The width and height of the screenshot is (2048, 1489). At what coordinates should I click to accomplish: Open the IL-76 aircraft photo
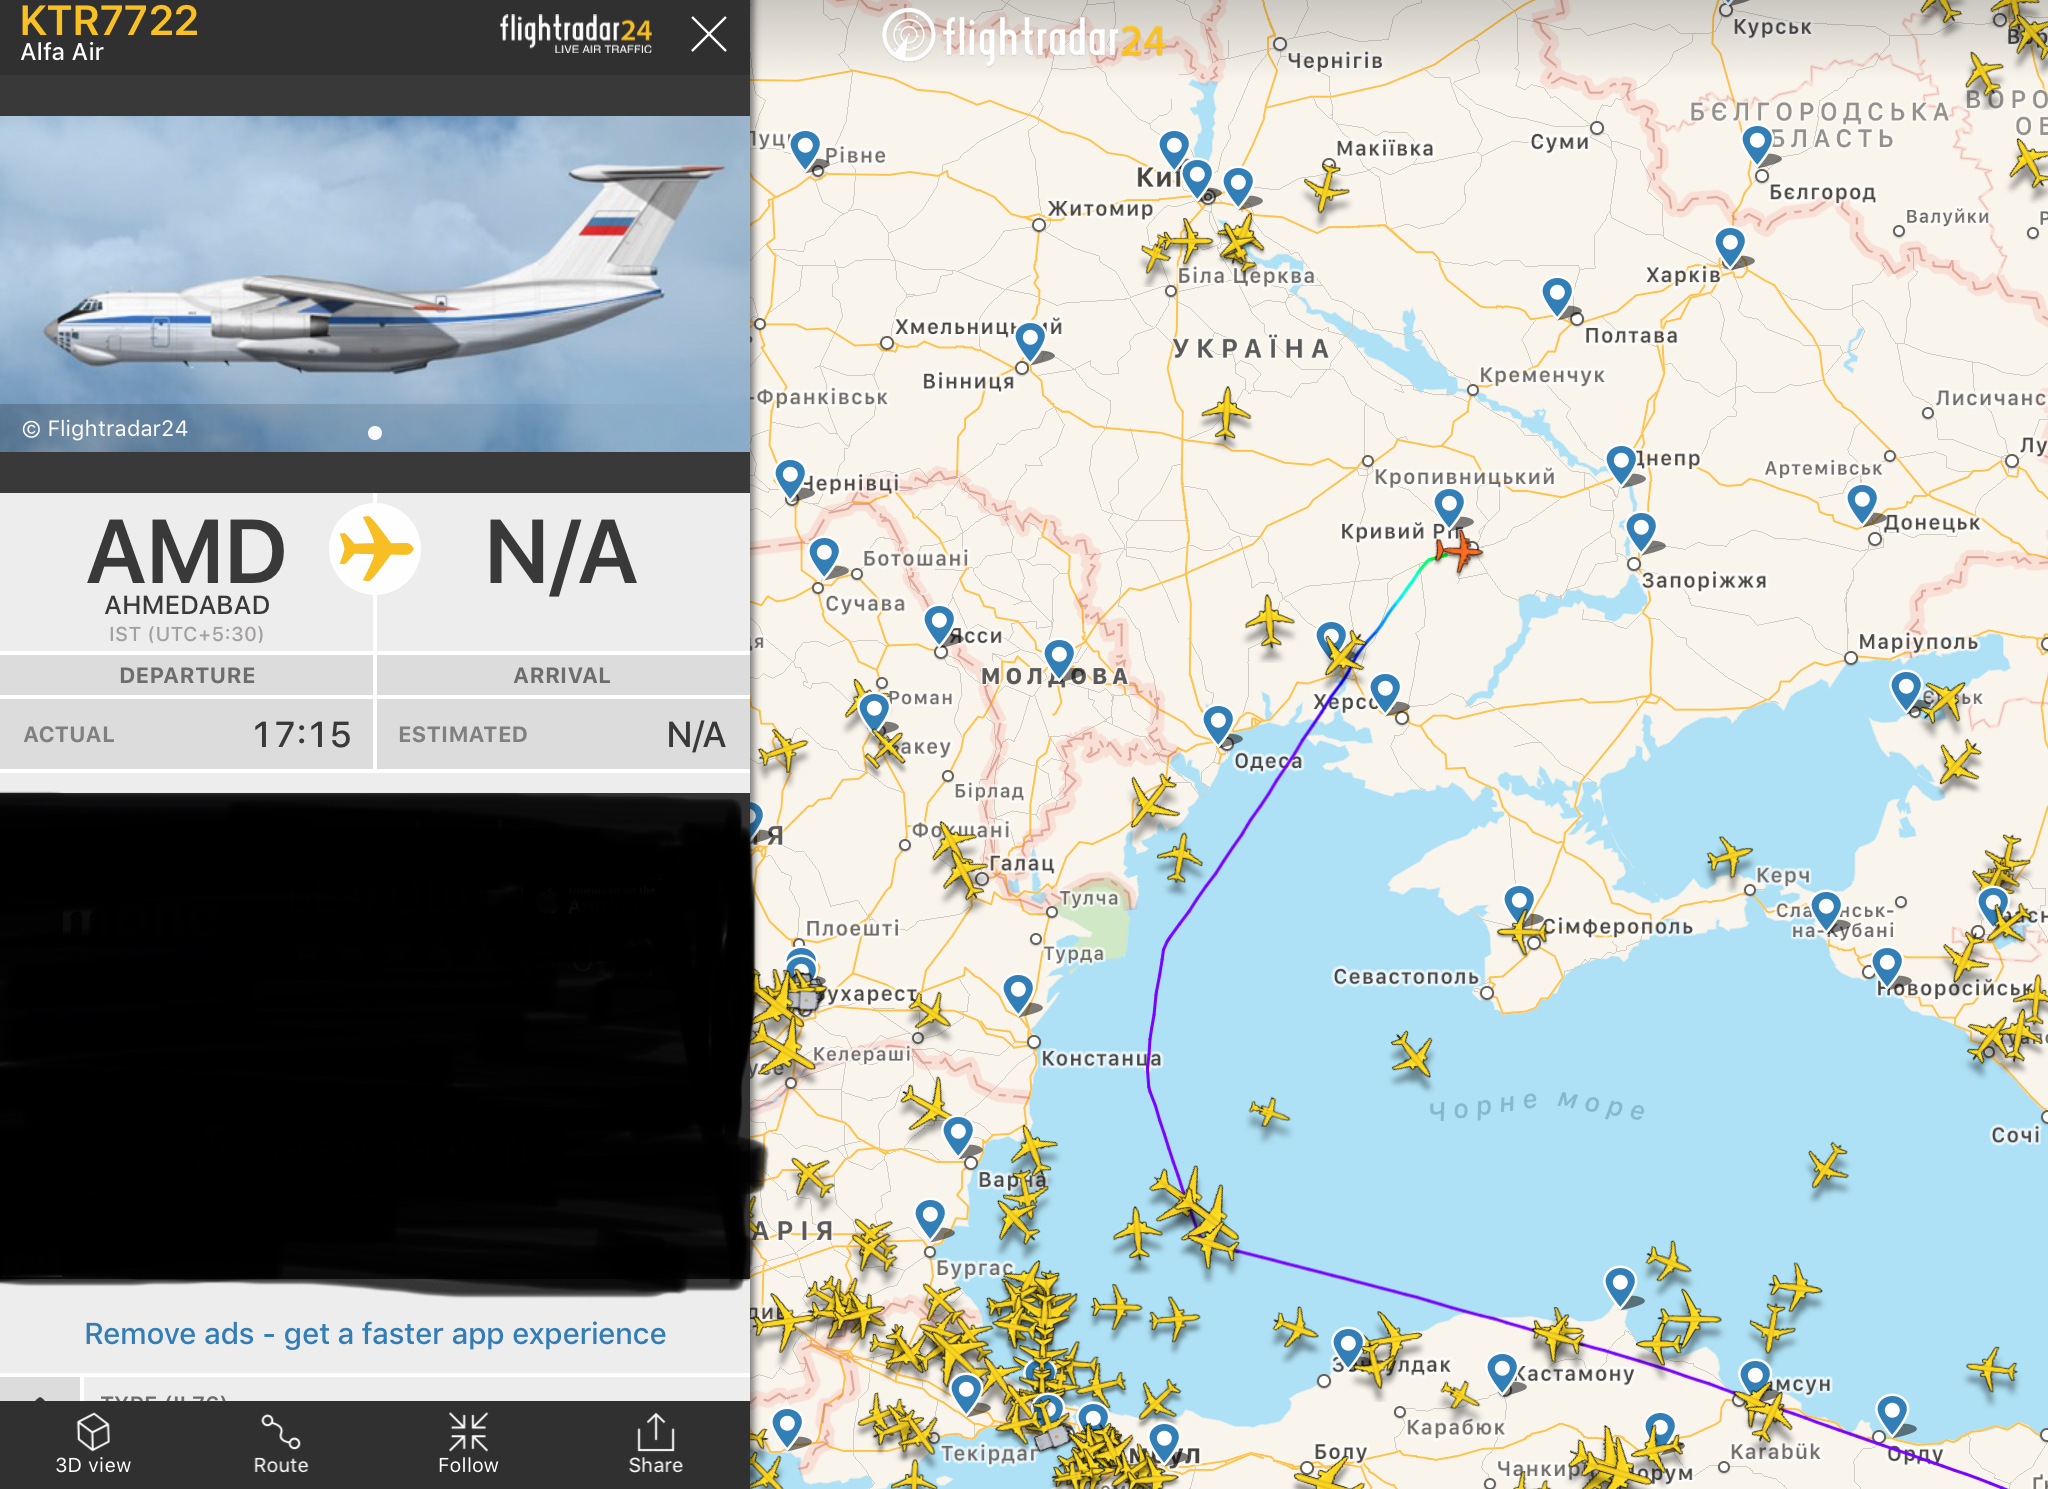[375, 284]
